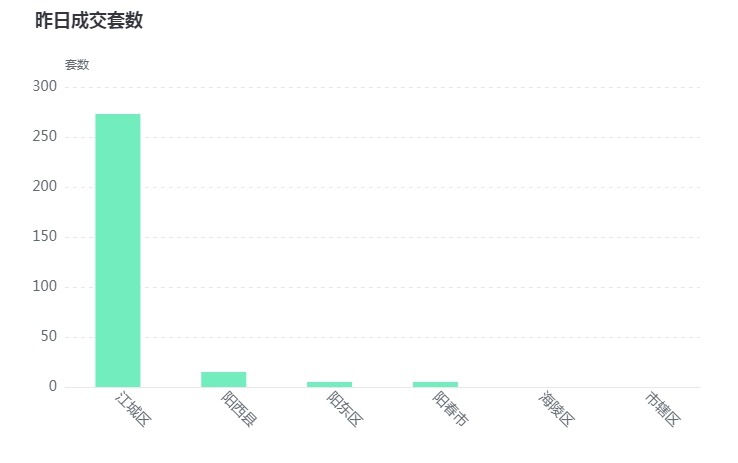The height and width of the screenshot is (463, 738).
Task: Select the 150 y-axis tick label
Action: tap(45, 236)
